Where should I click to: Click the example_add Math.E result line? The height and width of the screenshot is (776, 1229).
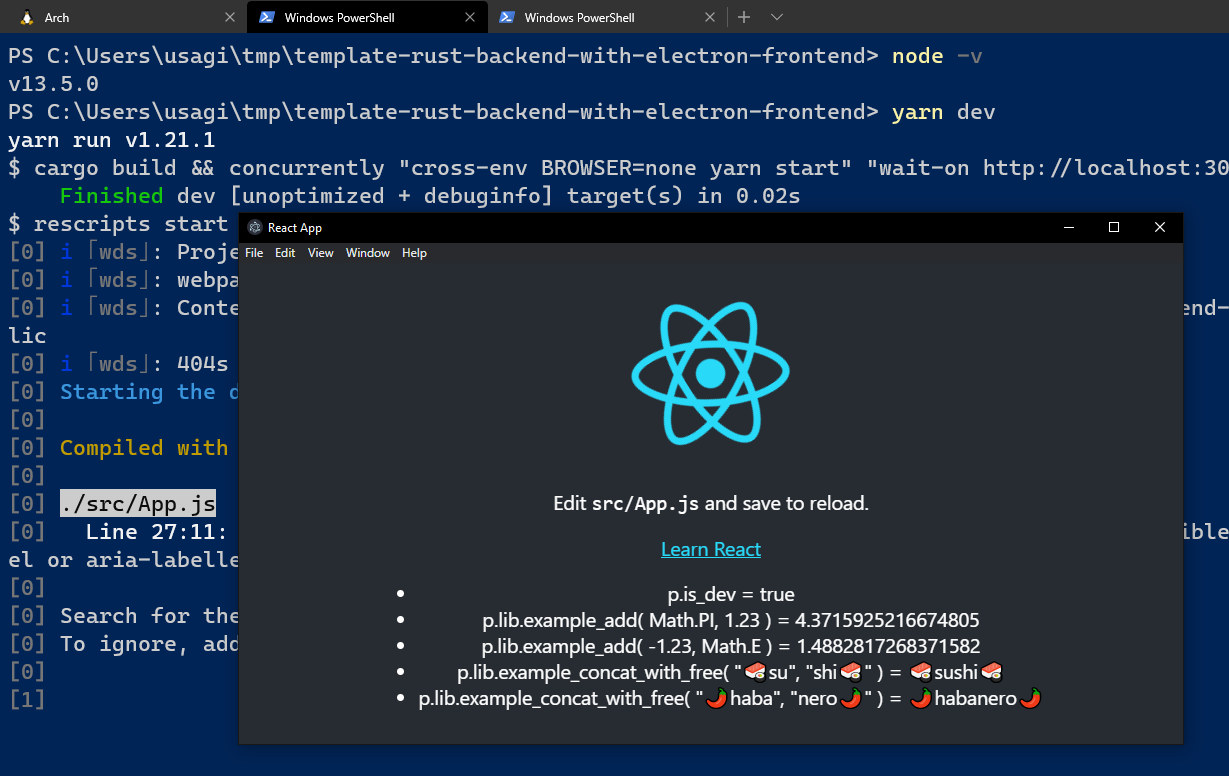(x=731, y=647)
